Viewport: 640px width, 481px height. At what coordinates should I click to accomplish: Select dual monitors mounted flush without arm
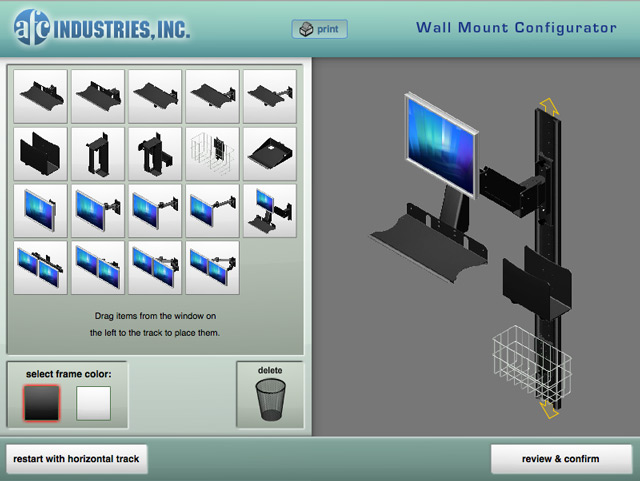[98, 268]
